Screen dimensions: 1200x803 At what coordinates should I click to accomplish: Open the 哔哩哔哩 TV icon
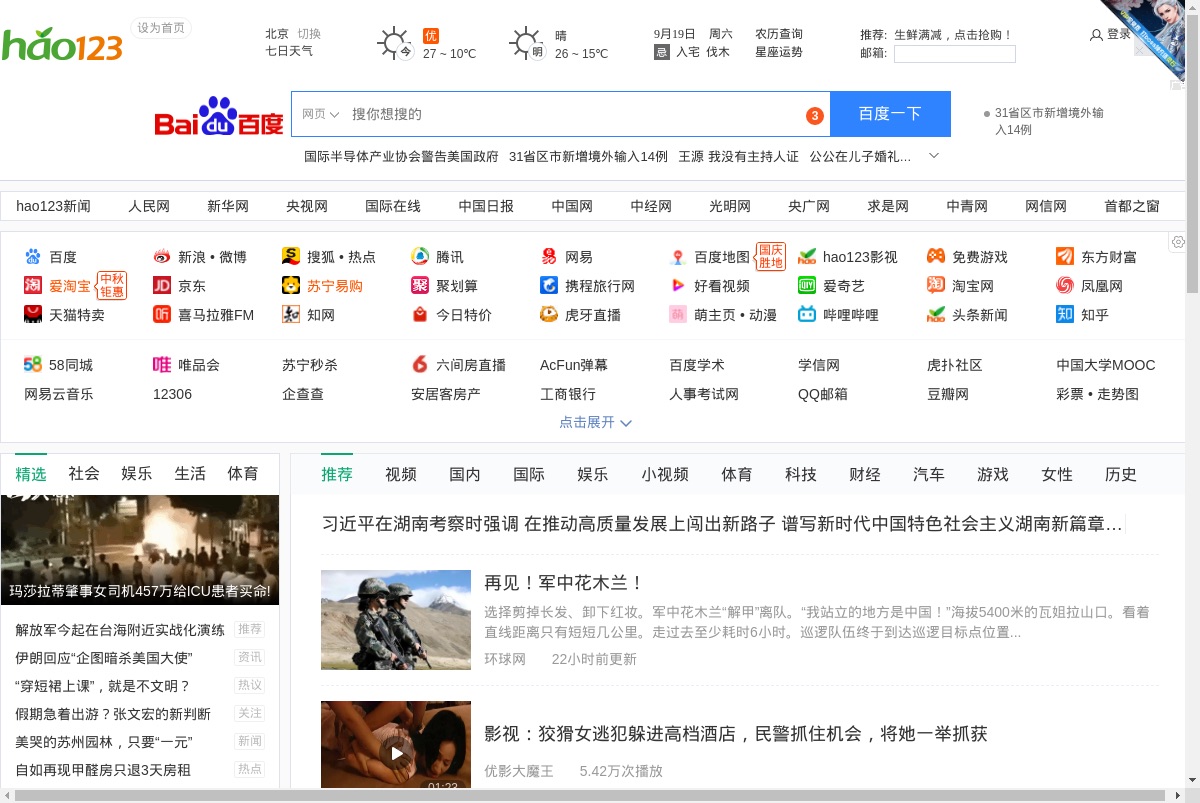(x=807, y=315)
